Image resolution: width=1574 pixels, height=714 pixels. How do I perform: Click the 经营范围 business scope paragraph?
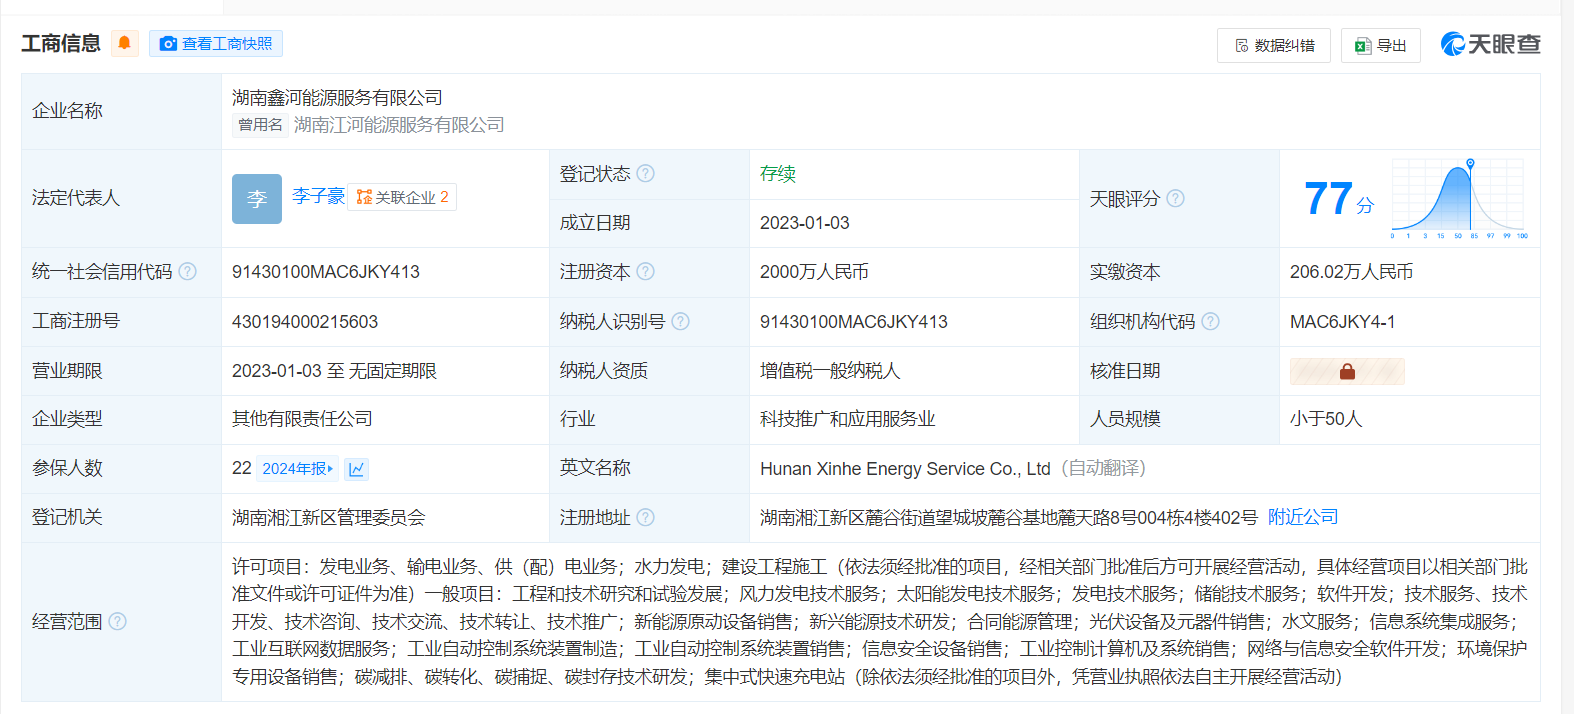880,622
